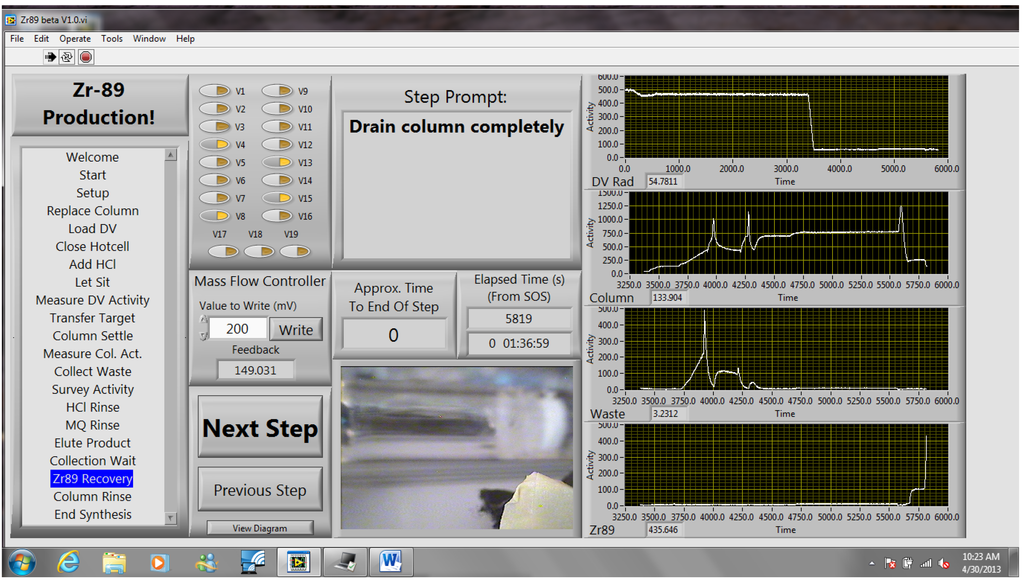This screenshot has height=584, width=1024.
Task: Open the Windows Start orb
Action: click(22, 562)
